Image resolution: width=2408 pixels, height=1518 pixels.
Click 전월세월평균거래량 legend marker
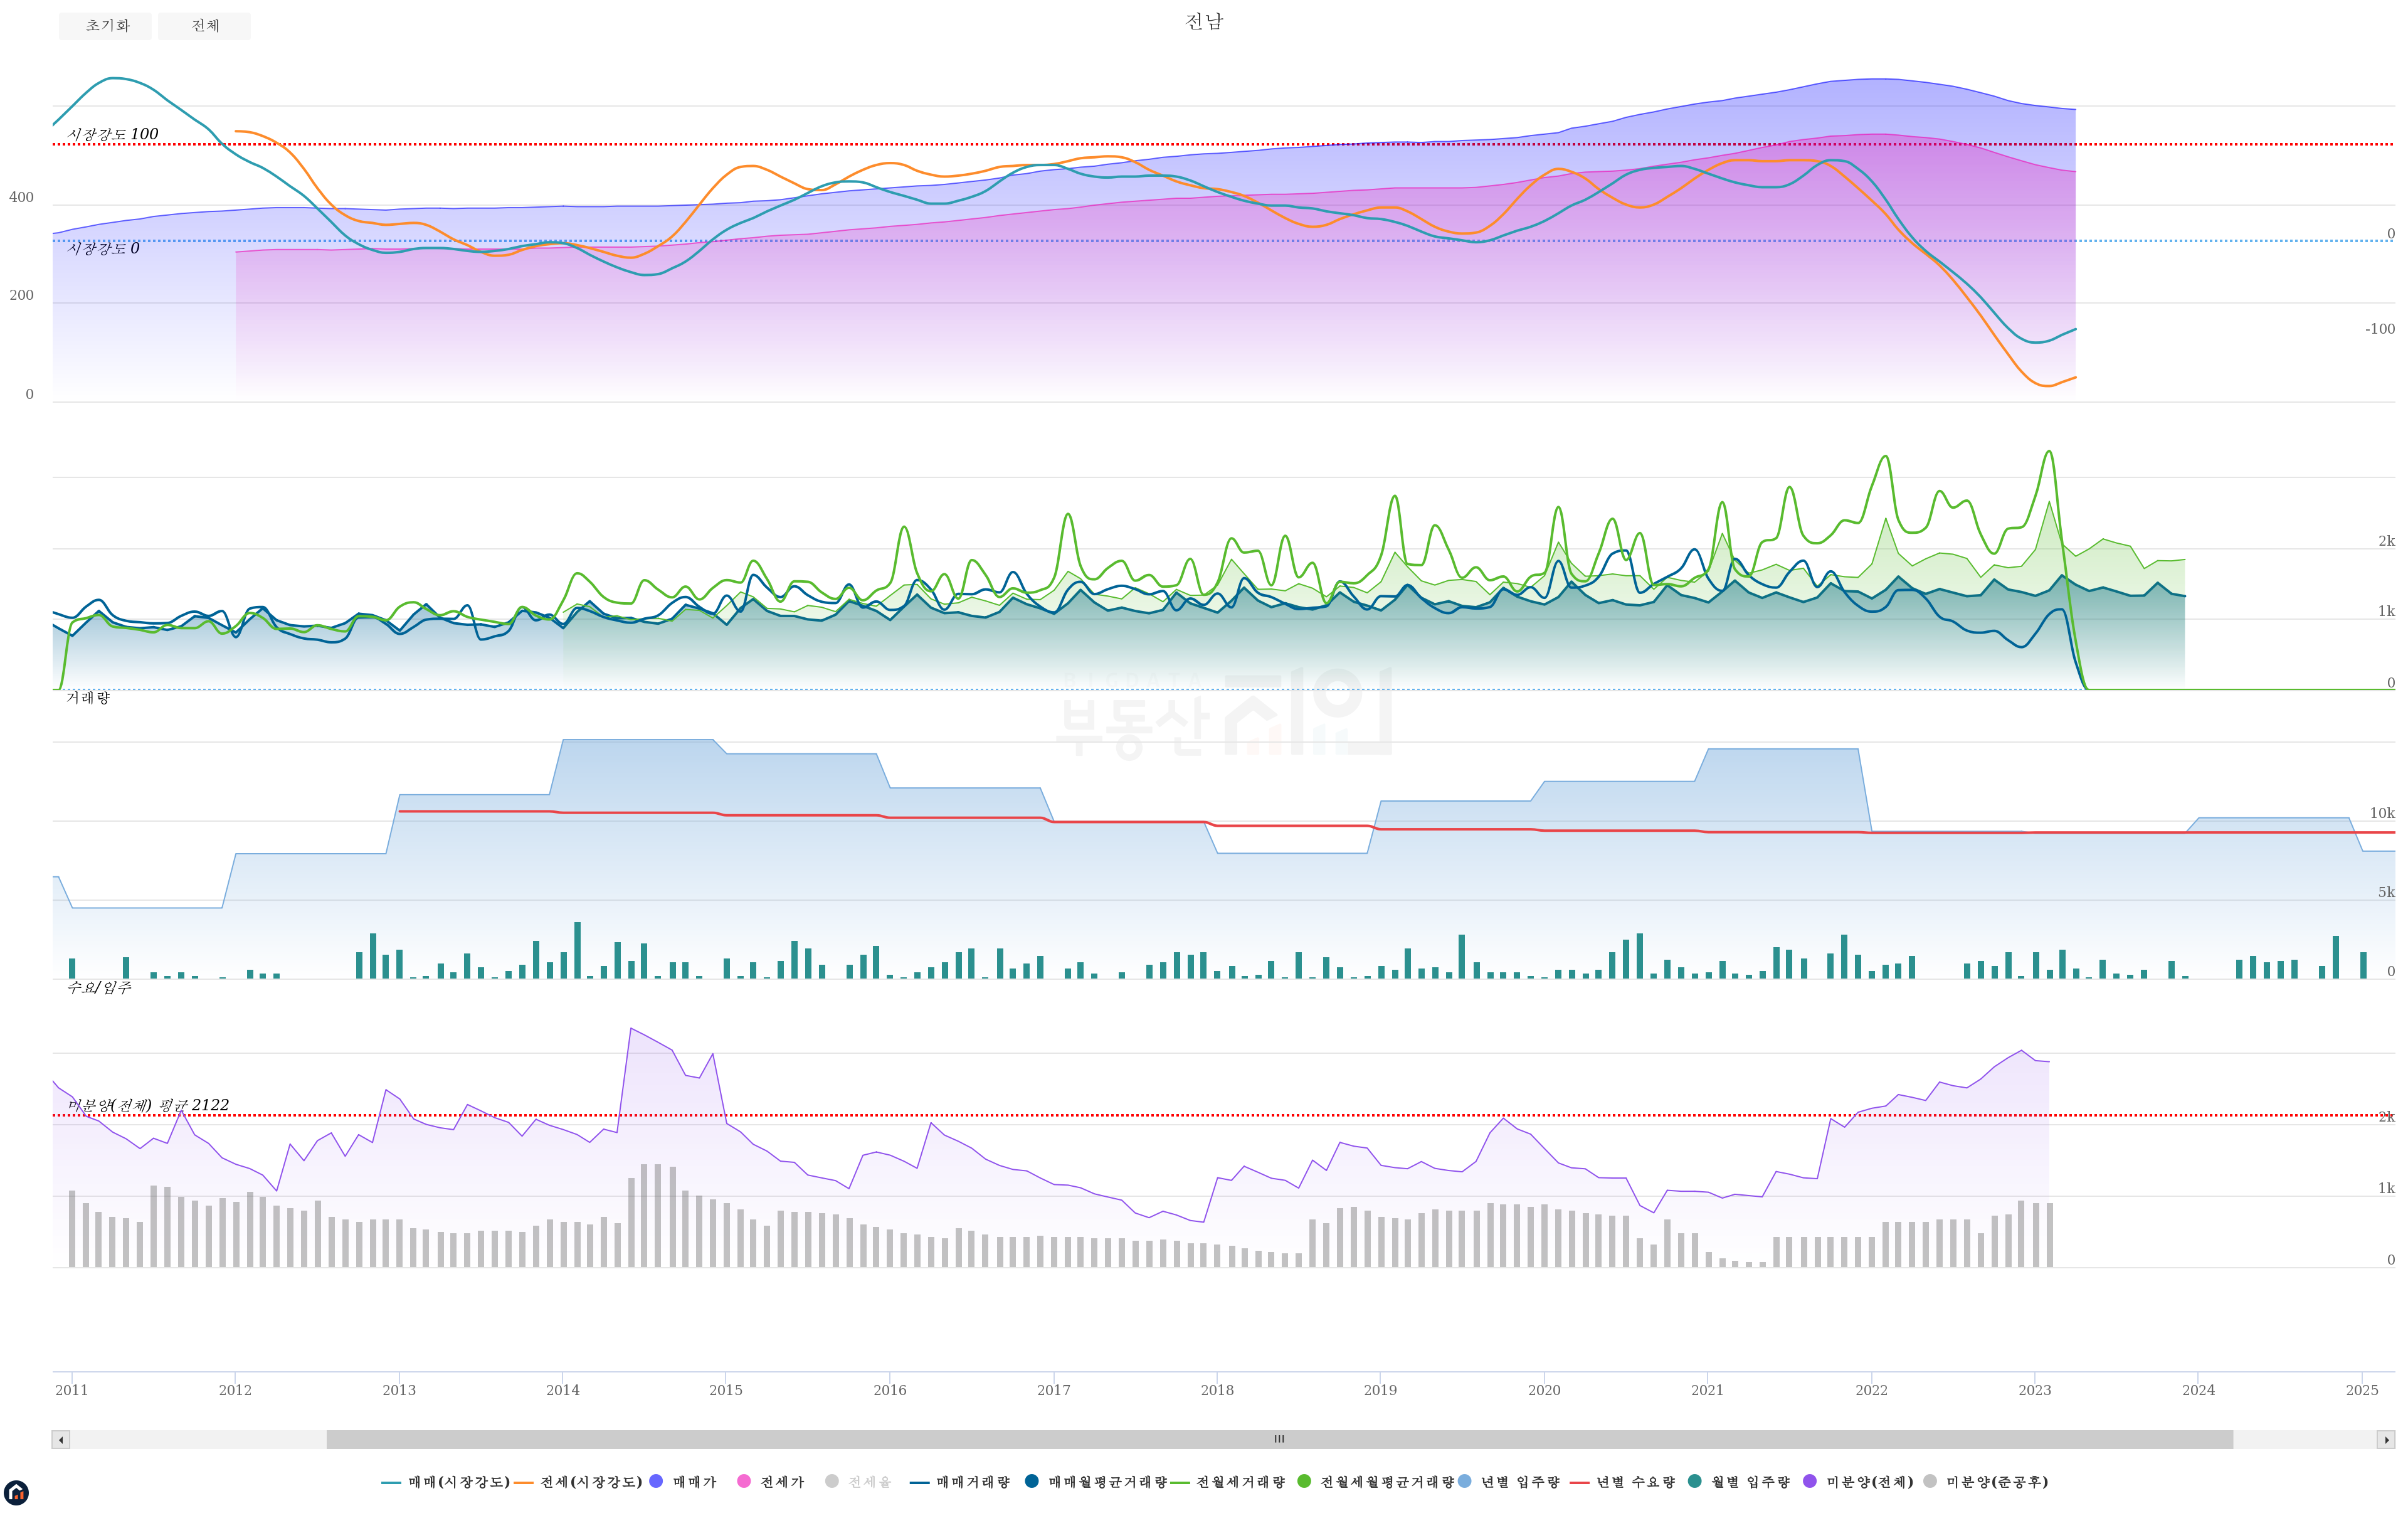(1304, 1481)
